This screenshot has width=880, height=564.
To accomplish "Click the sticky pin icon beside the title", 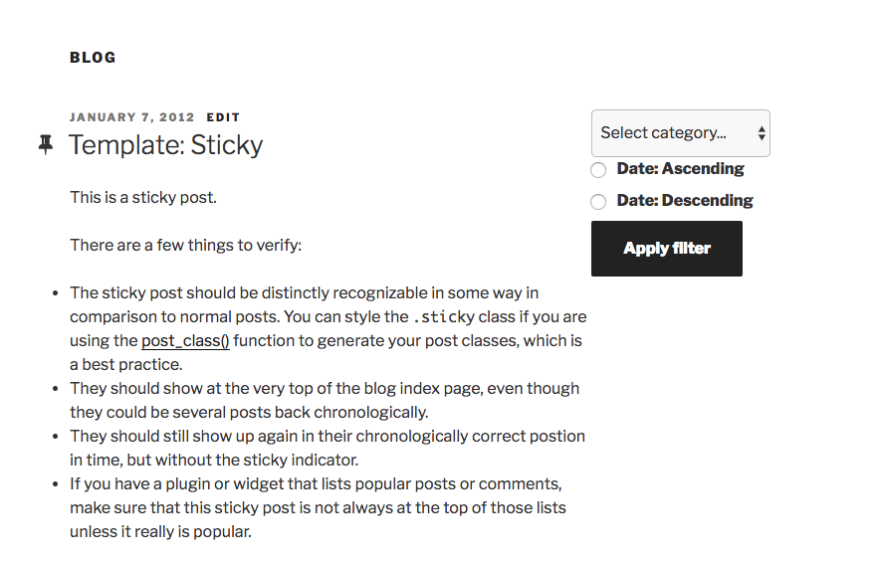I will pos(45,145).
